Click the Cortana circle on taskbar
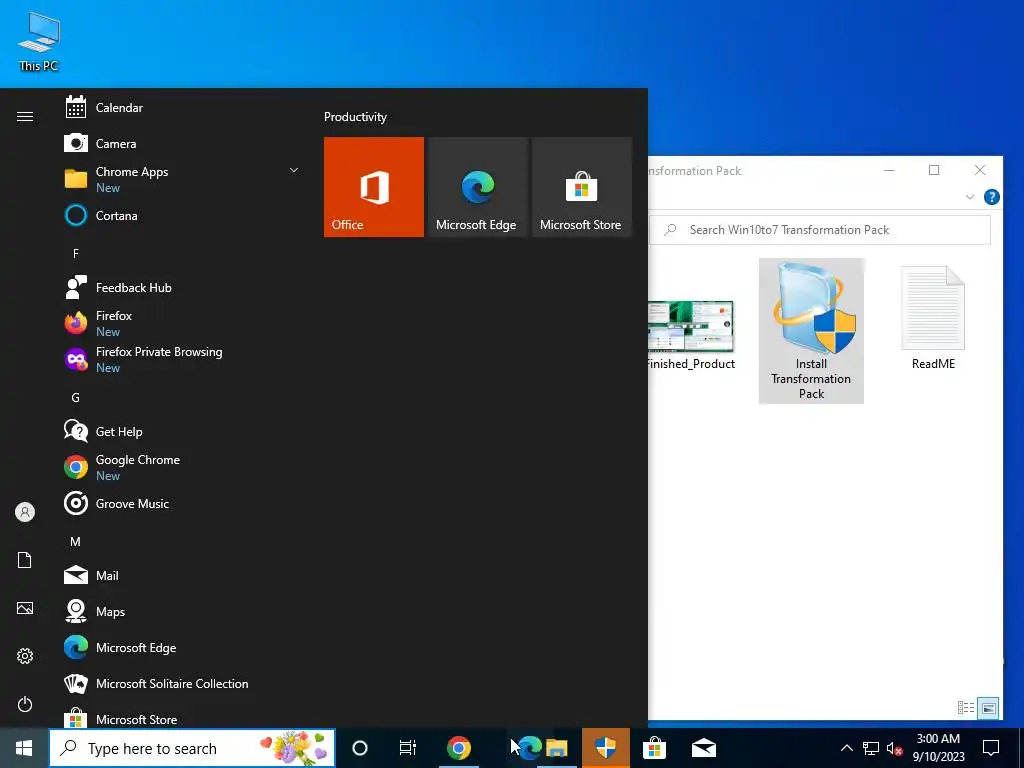The height and width of the screenshot is (768, 1024). tap(360, 748)
